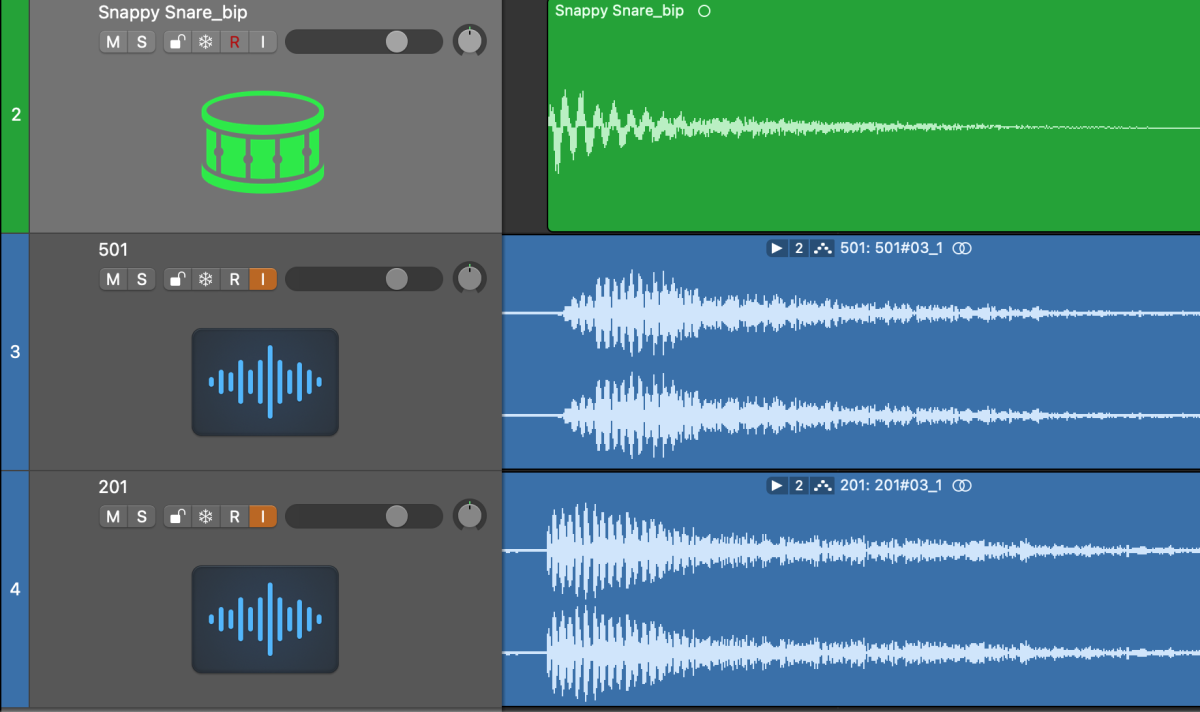The width and height of the screenshot is (1200, 712).
Task: Turn off input monitoring on track 201
Action: point(263,516)
